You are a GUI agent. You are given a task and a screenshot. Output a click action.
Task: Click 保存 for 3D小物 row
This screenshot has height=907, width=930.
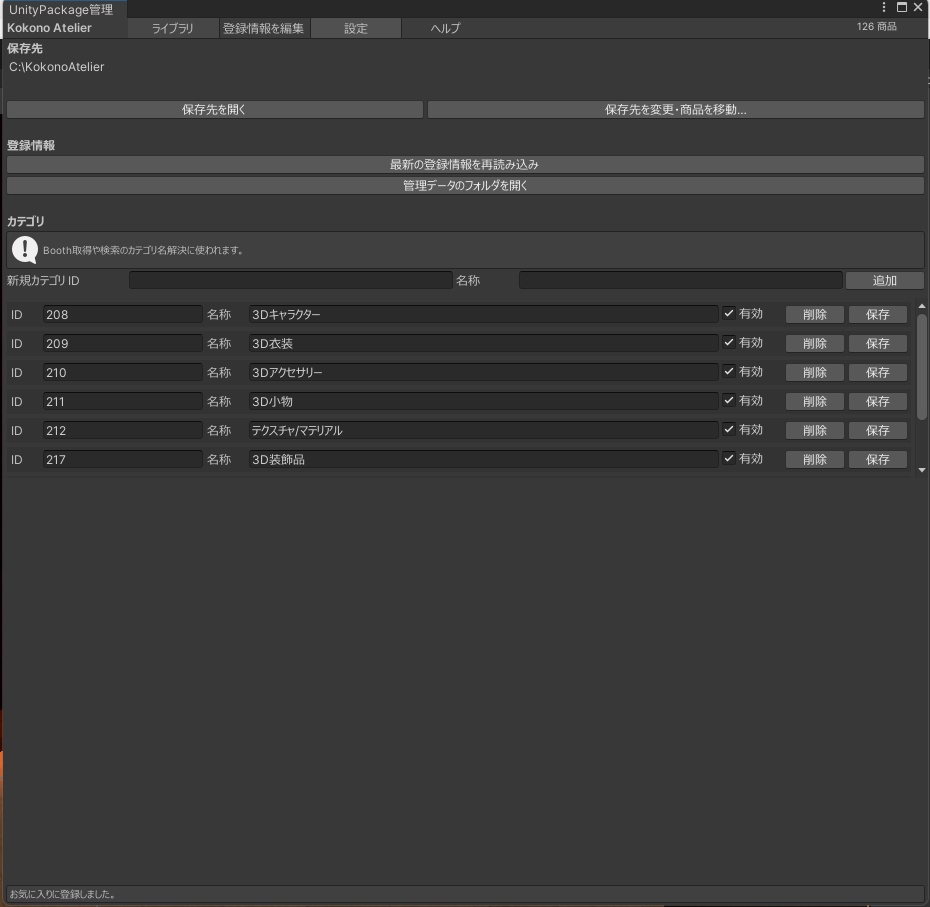[x=877, y=402]
